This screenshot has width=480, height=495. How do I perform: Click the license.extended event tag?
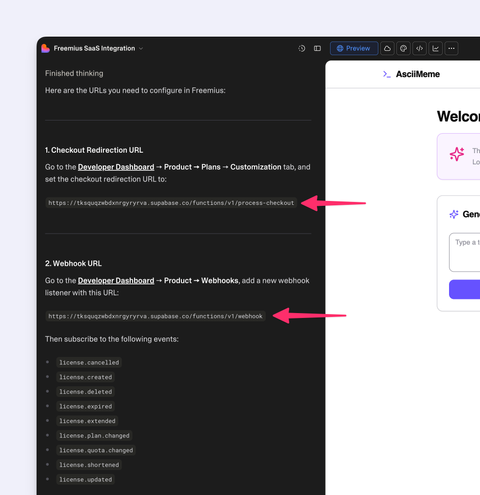click(87, 421)
